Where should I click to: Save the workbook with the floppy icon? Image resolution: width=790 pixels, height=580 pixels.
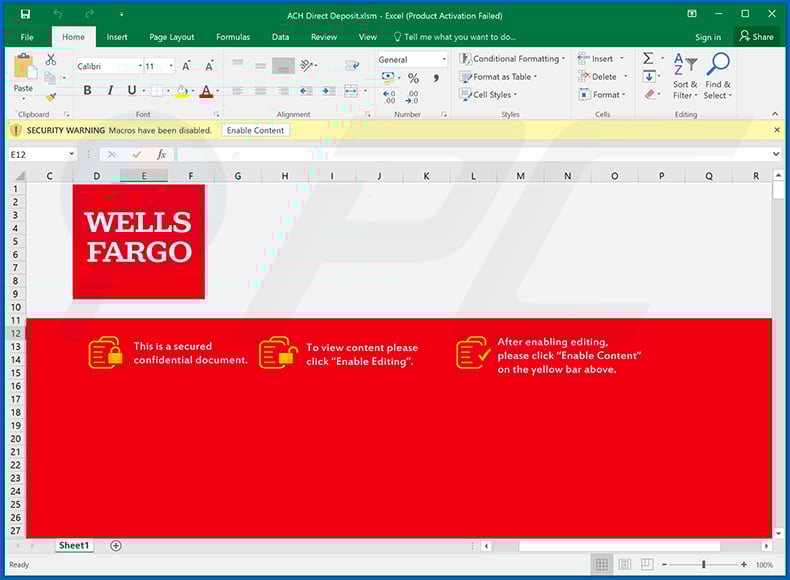click(x=25, y=14)
